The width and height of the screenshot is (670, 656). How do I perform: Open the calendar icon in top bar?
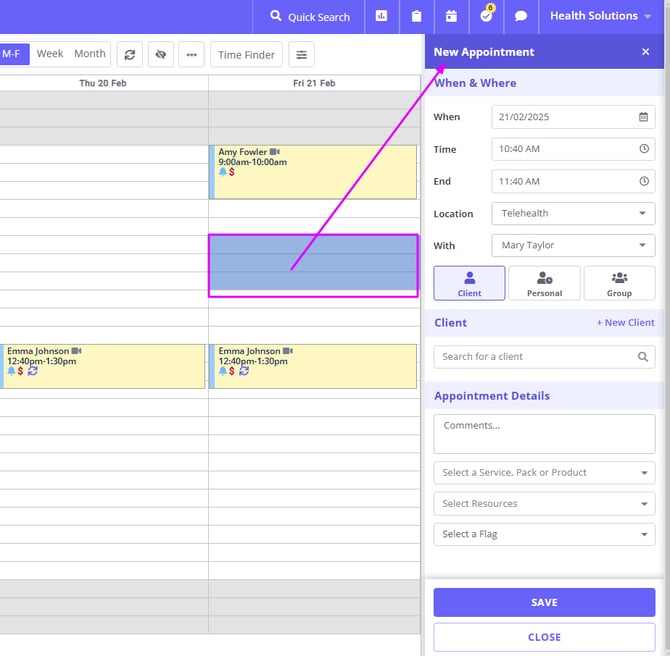pos(451,16)
